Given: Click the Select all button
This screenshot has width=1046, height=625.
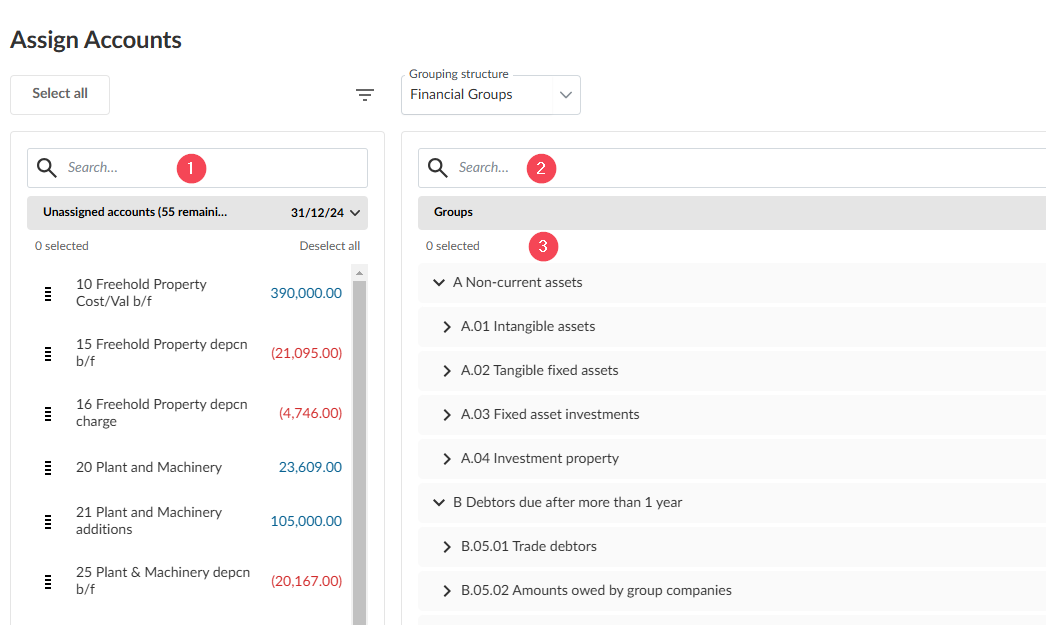Looking at the screenshot, I should pyautogui.click(x=60, y=94).
